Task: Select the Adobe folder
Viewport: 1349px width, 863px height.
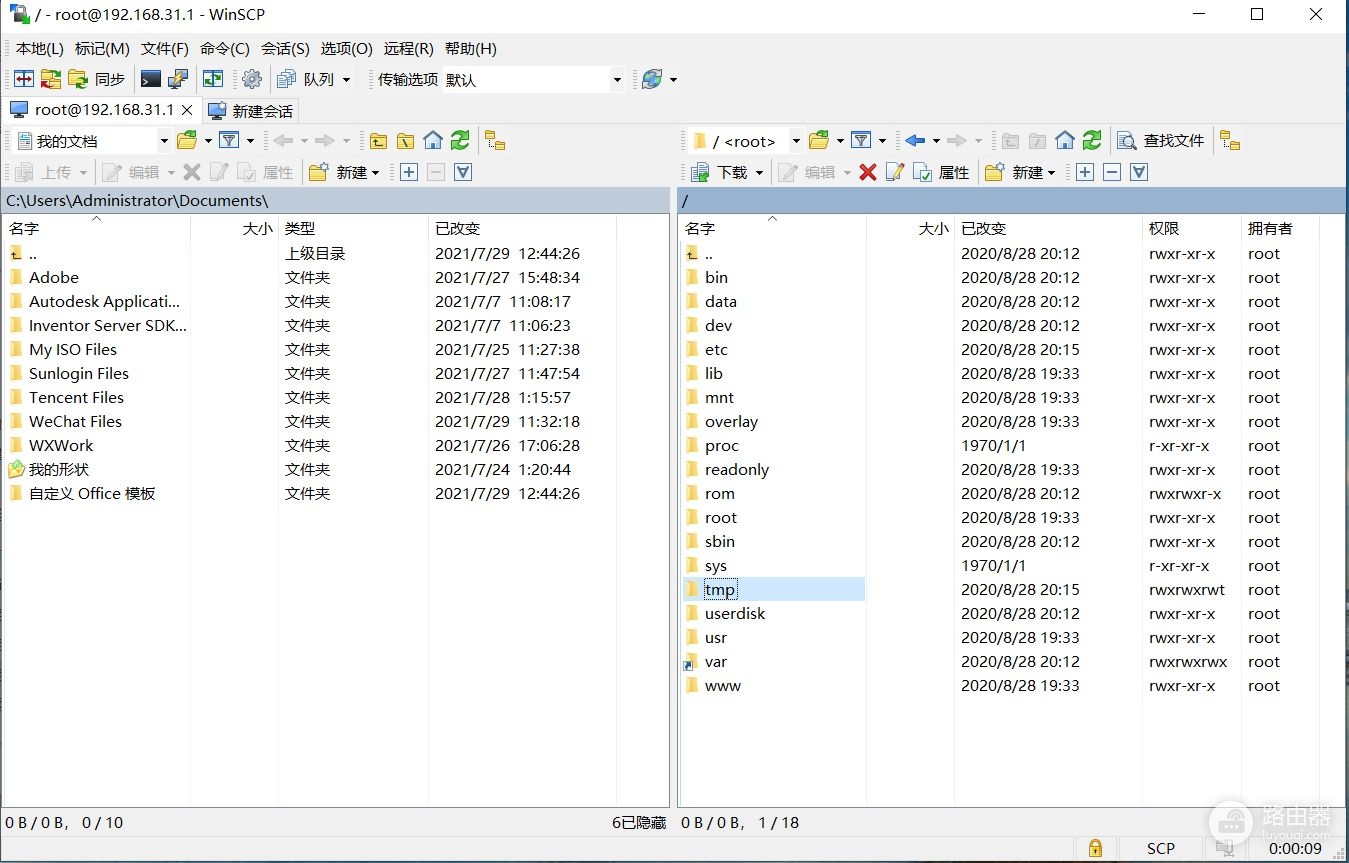Action: point(54,277)
